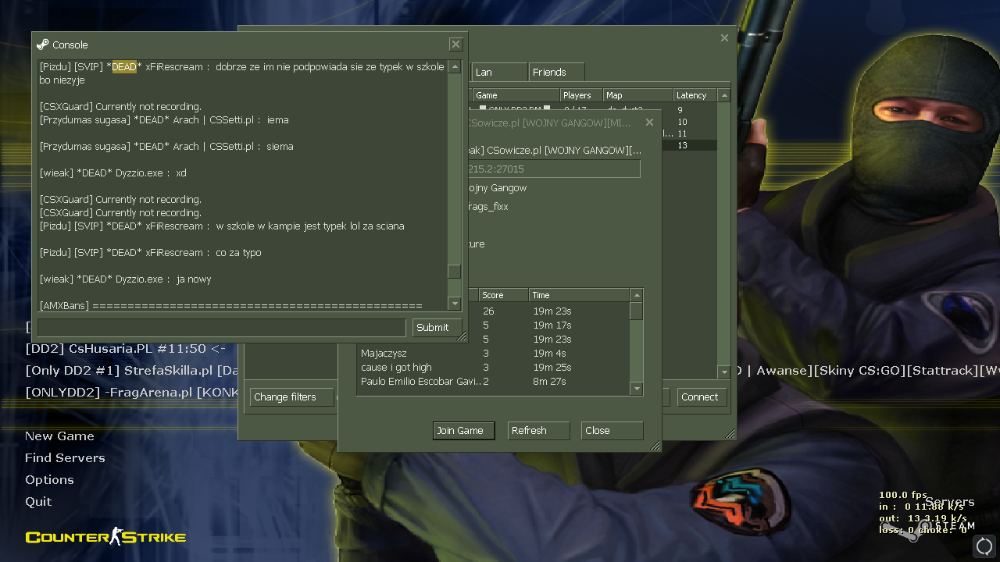Click the Console scrollbar up arrow

coord(455,67)
